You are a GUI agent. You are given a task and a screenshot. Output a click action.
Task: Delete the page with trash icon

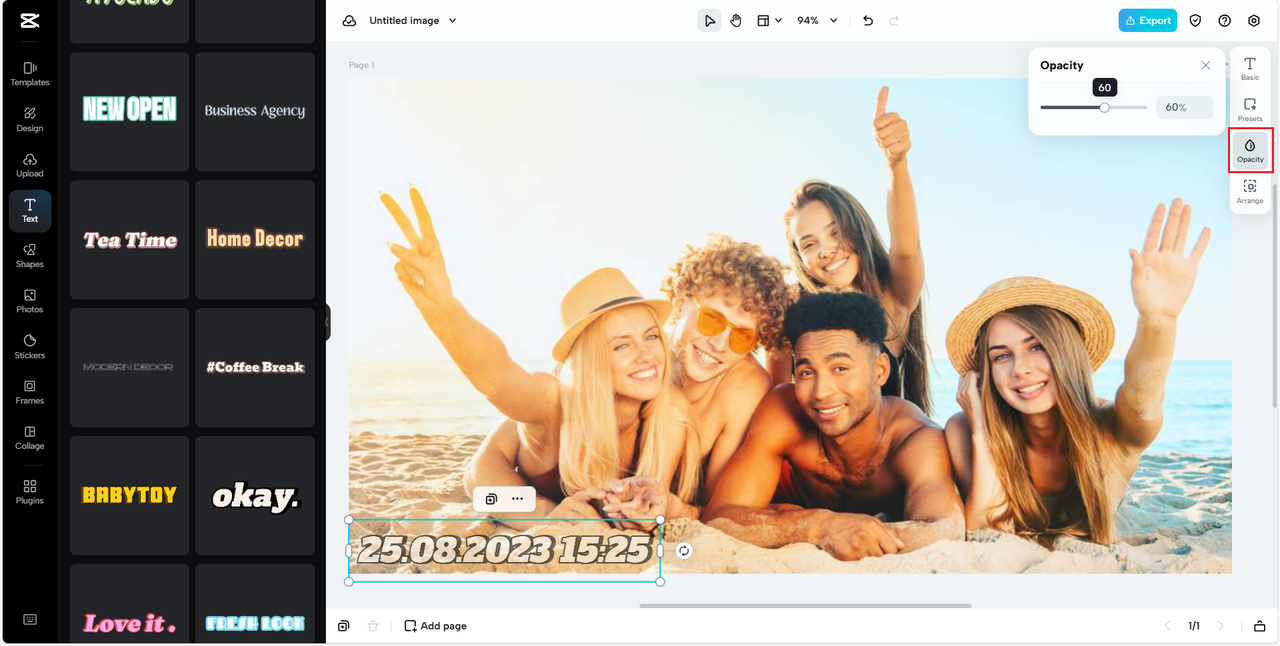pos(373,626)
